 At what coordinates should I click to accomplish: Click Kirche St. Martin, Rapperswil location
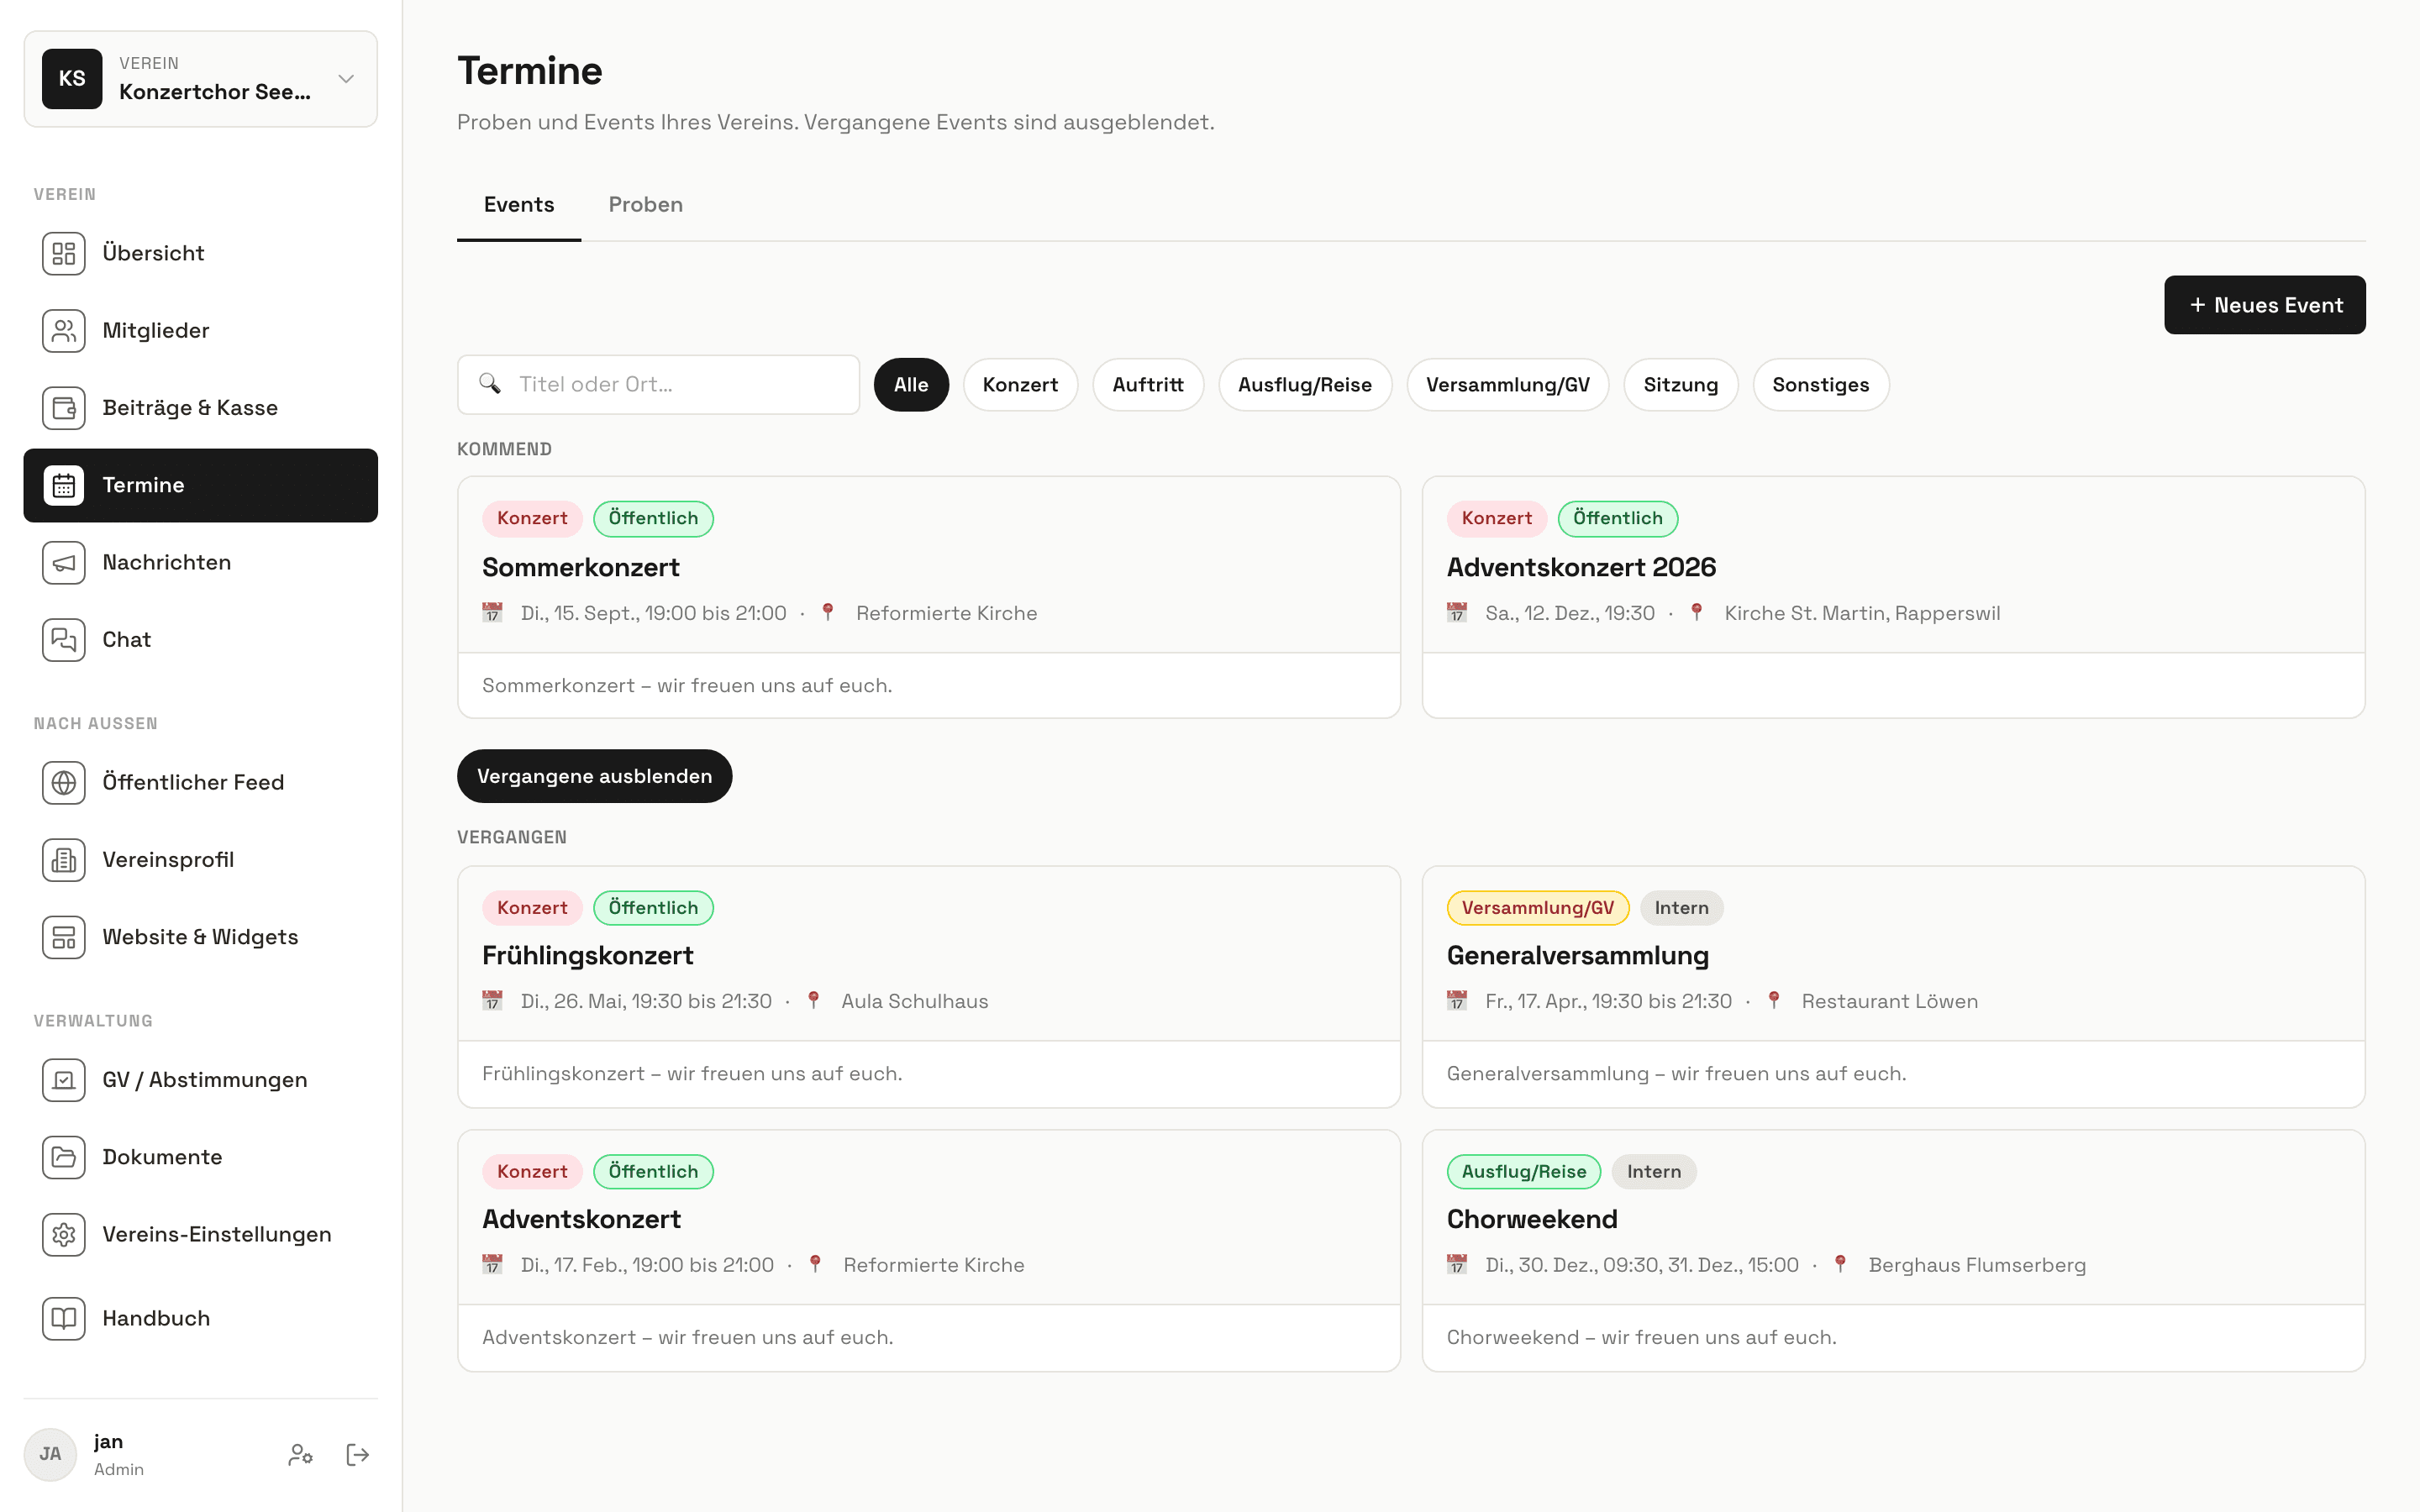tap(1862, 613)
